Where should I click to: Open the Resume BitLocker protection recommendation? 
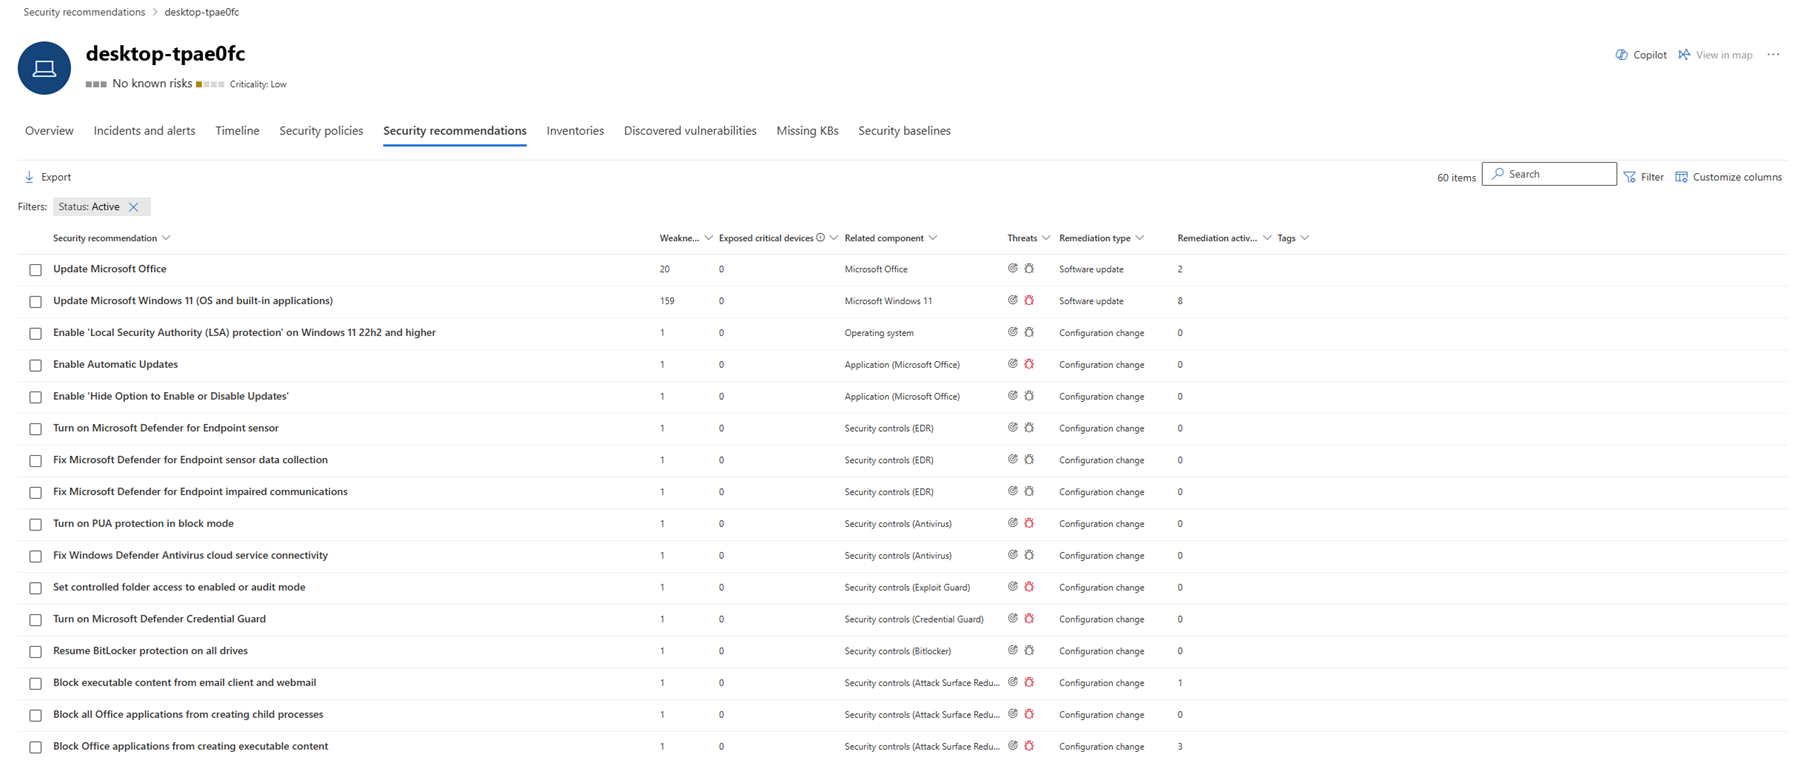pos(150,651)
